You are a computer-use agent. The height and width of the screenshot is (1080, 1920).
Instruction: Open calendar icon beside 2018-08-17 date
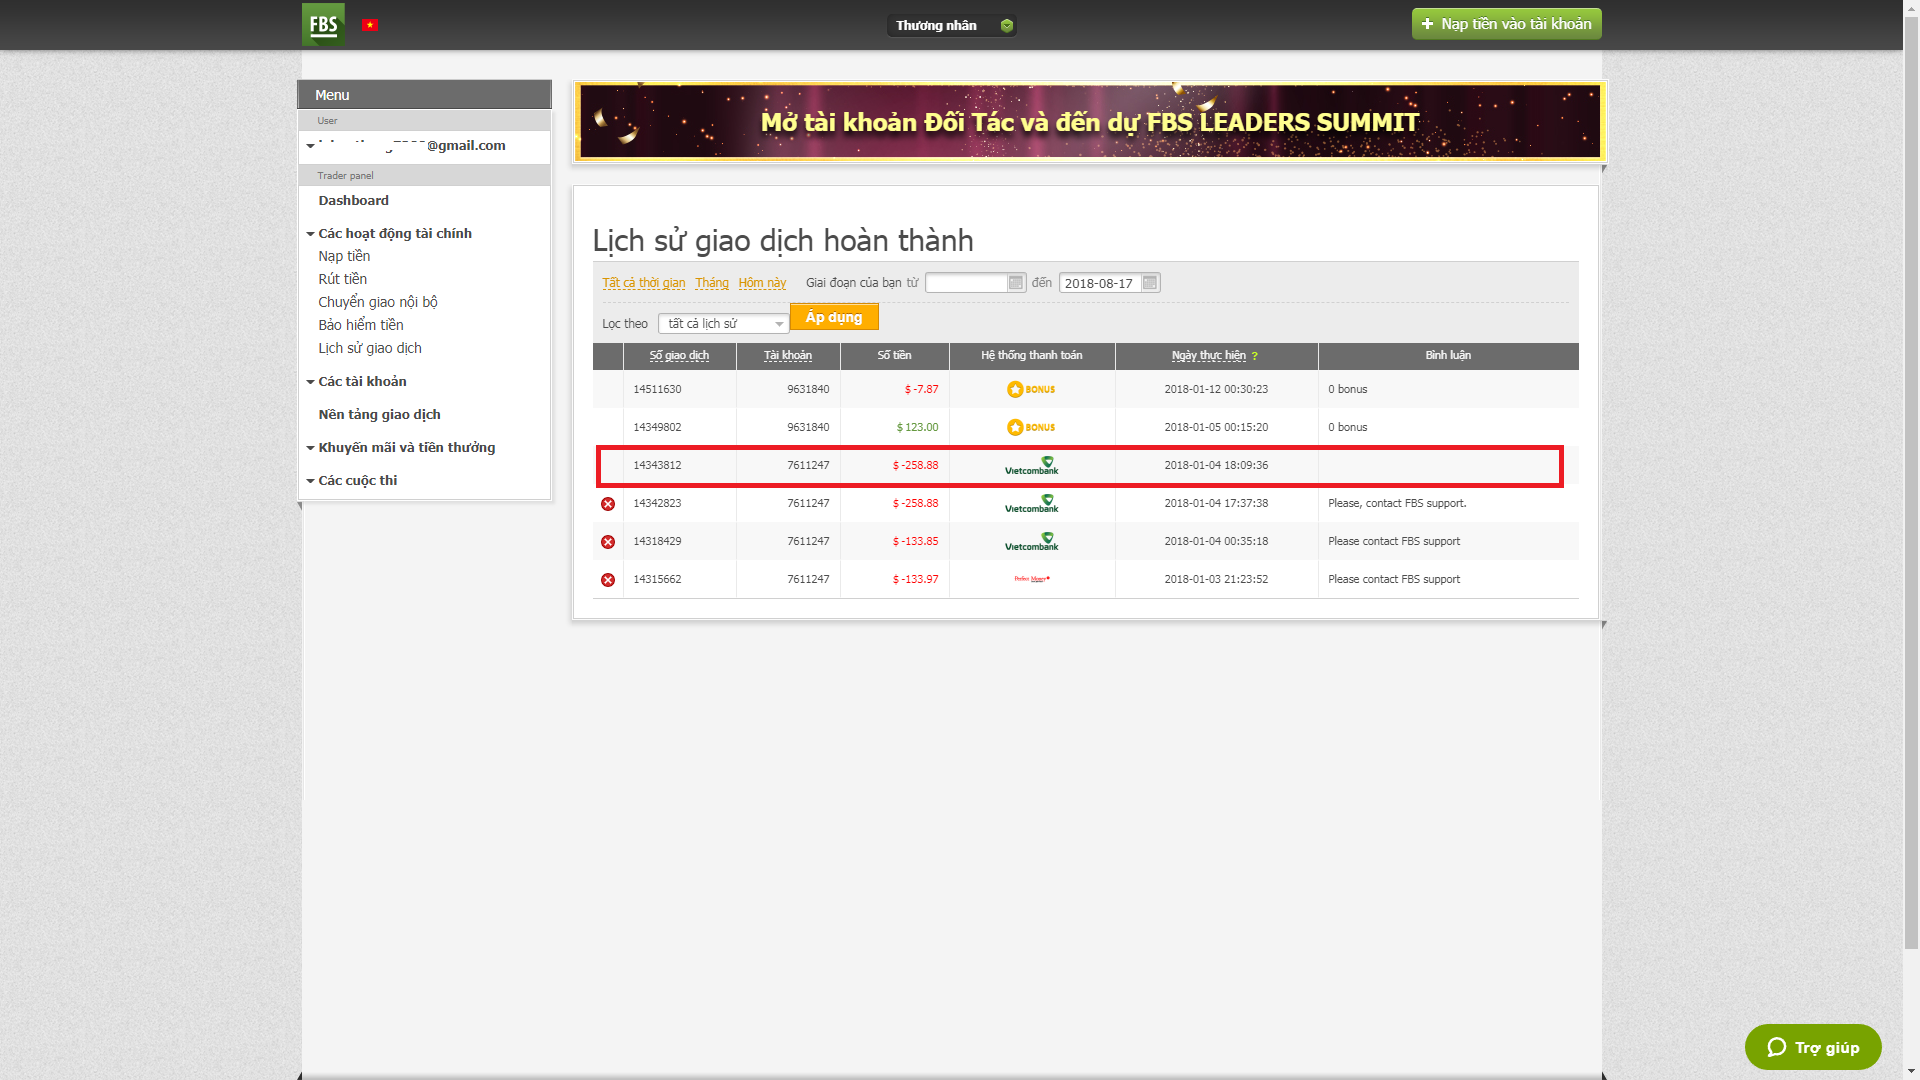pos(1150,283)
